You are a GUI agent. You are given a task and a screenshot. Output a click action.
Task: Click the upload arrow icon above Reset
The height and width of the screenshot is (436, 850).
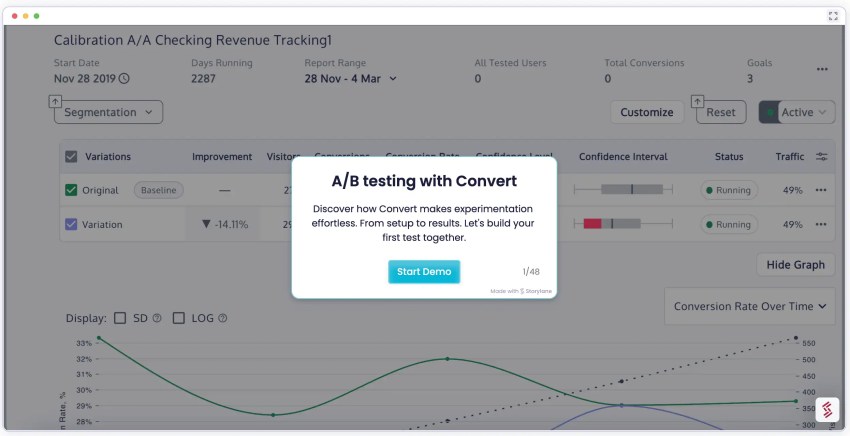pos(698,101)
